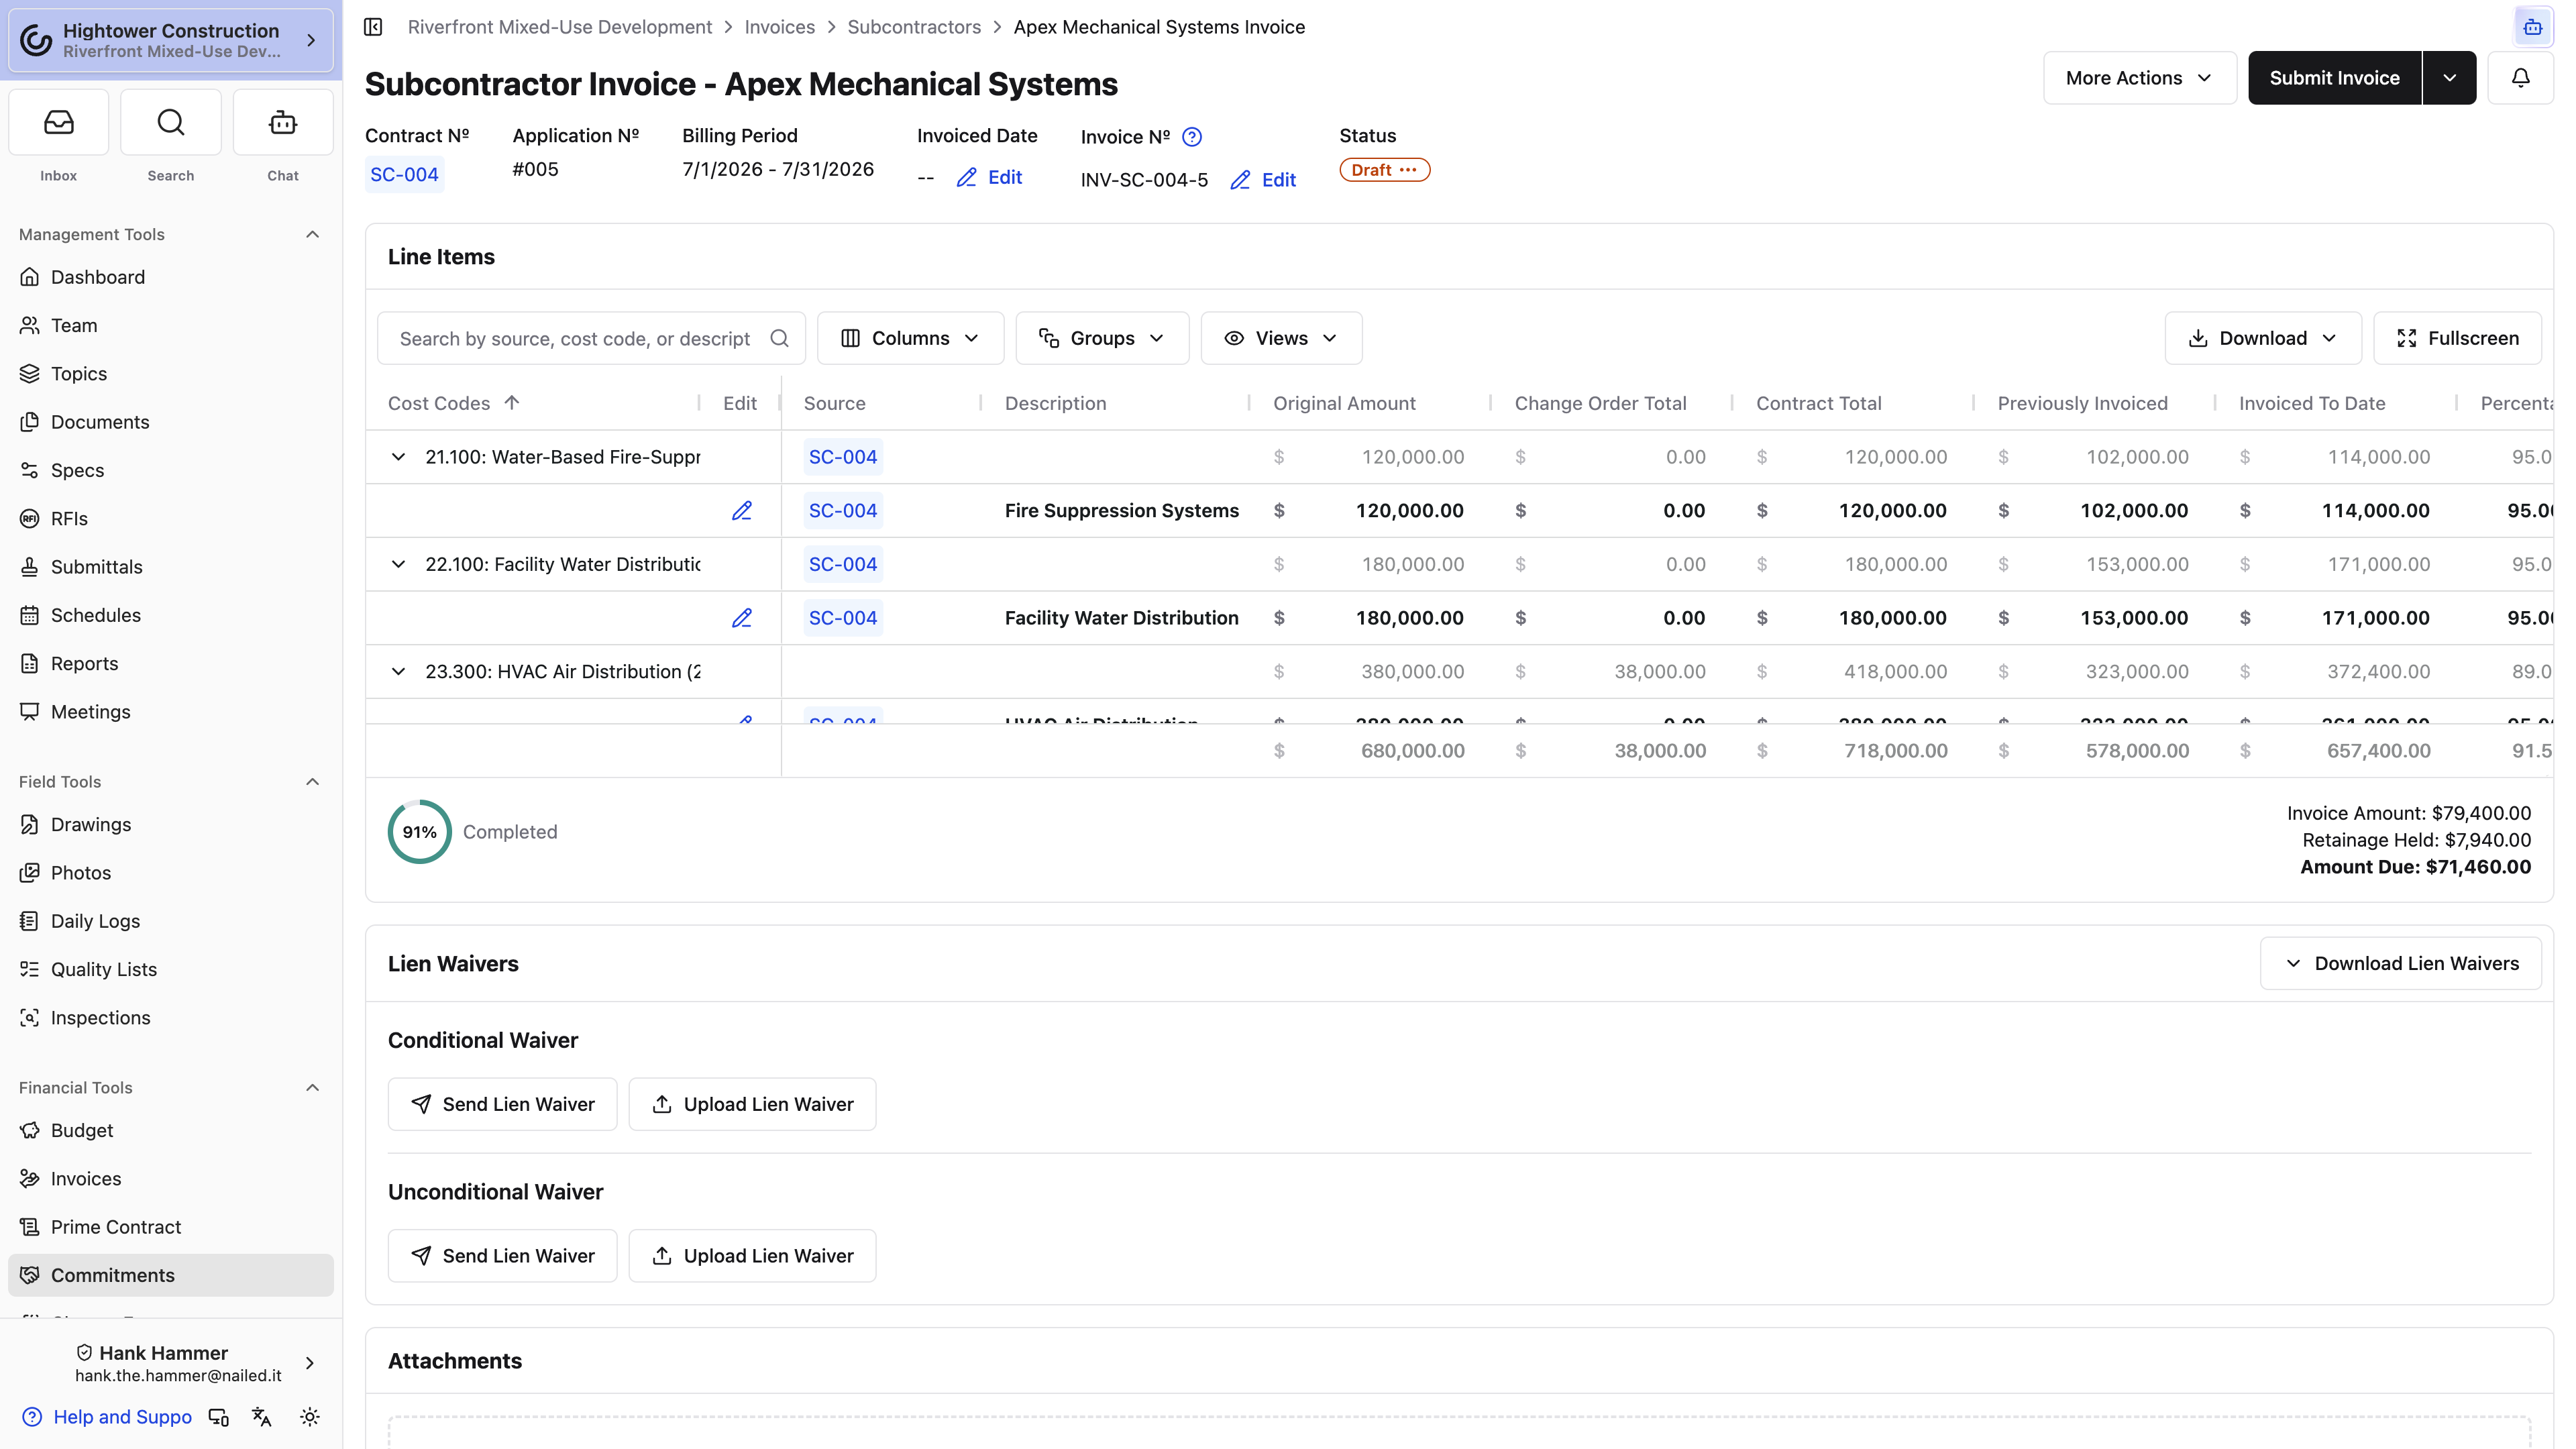Open the Schedules sidebar item
Screen dimensions: 2576x1449
click(x=171, y=615)
